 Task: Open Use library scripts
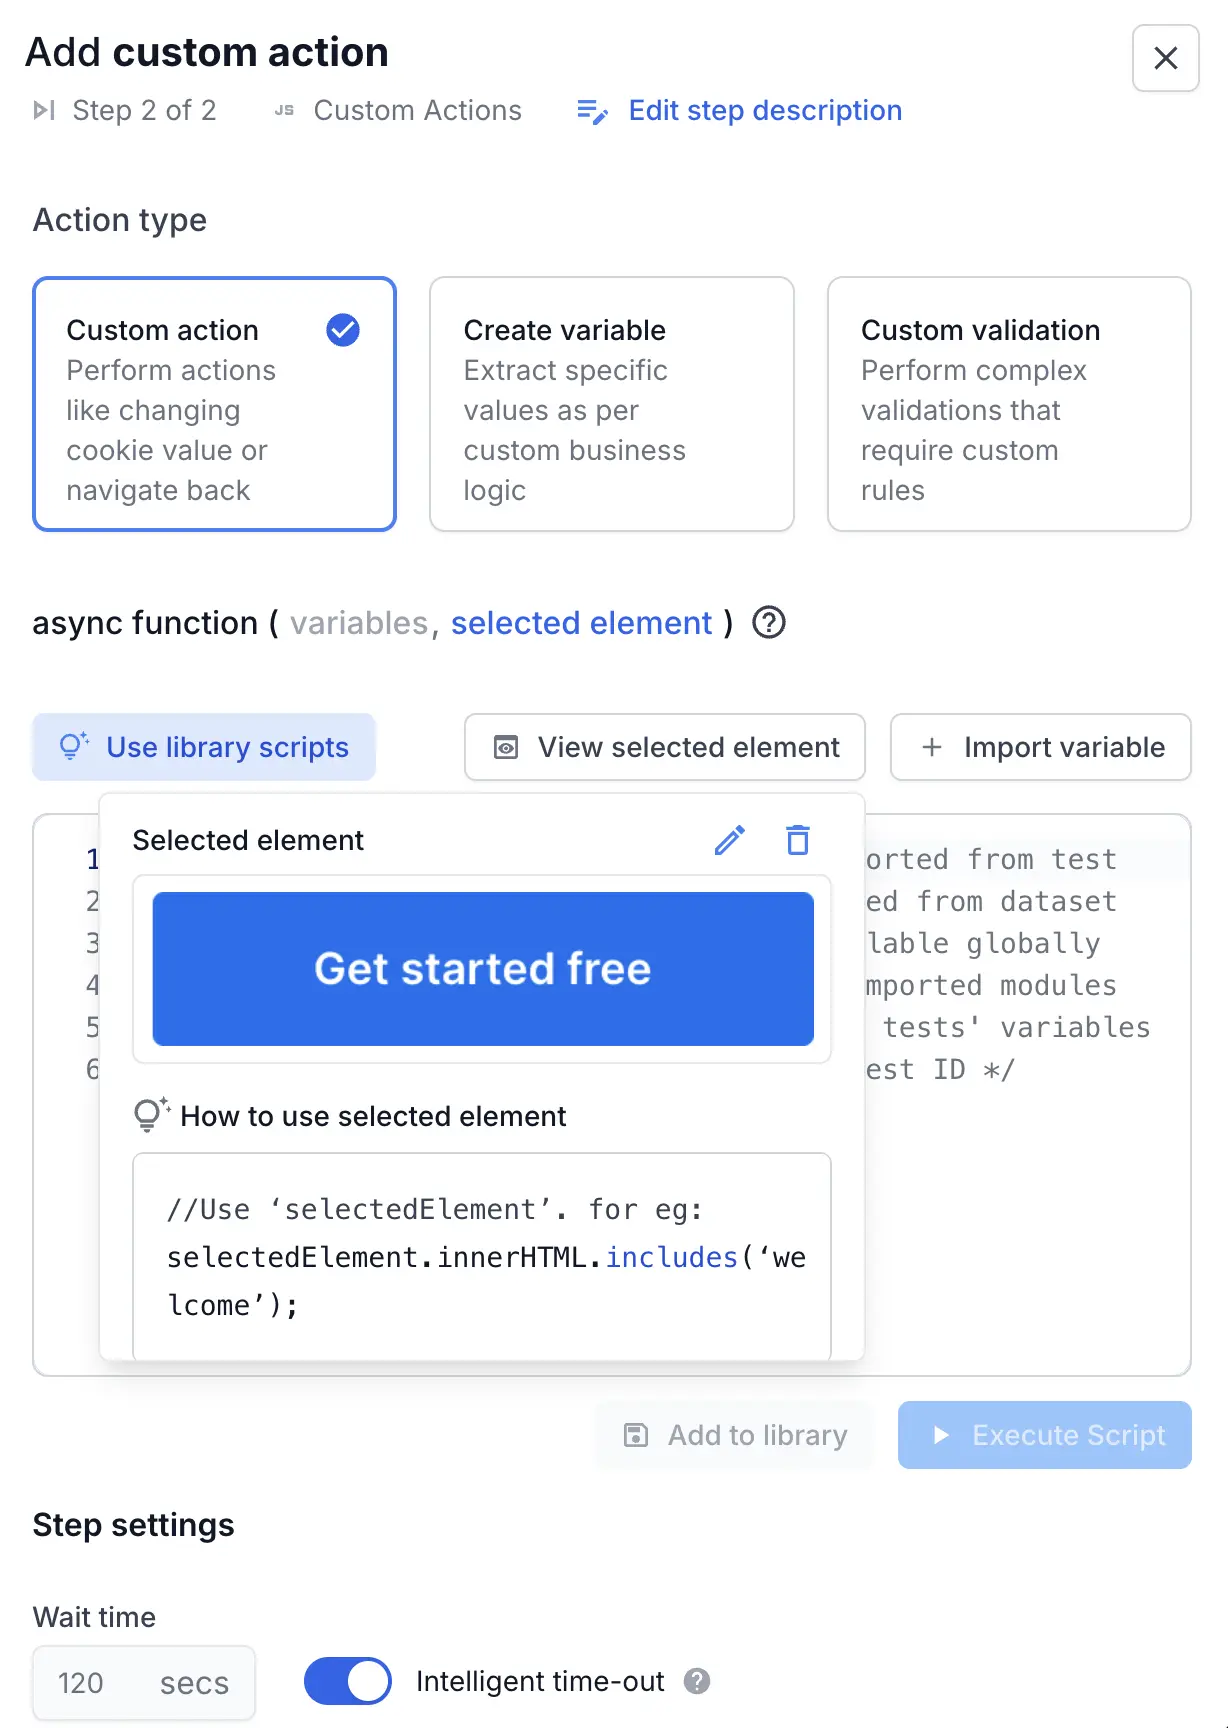[204, 747]
